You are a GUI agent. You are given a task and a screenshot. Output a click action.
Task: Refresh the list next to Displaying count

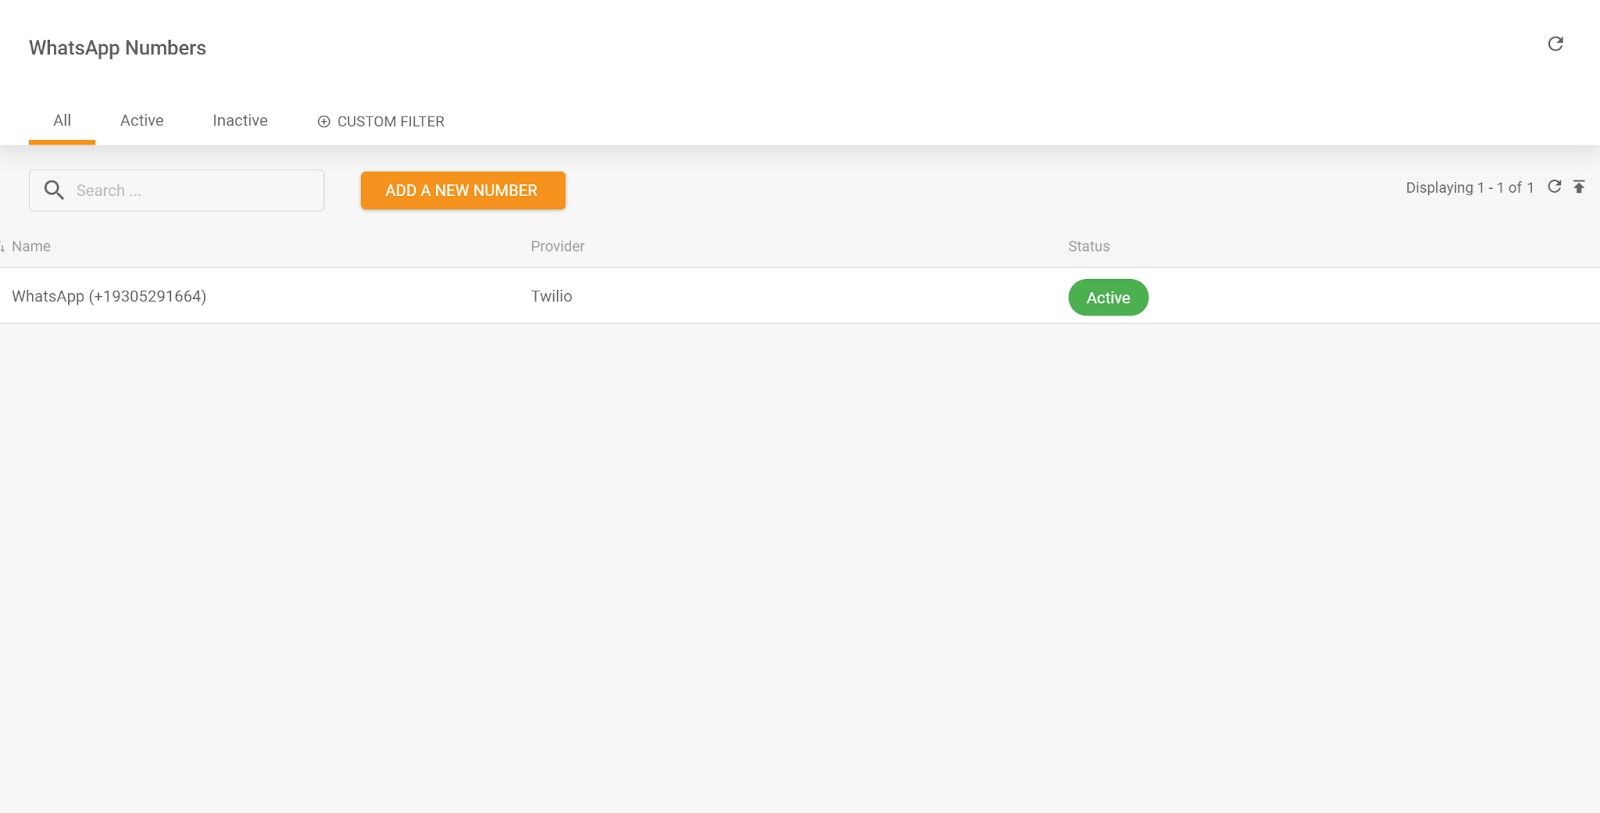click(x=1554, y=187)
